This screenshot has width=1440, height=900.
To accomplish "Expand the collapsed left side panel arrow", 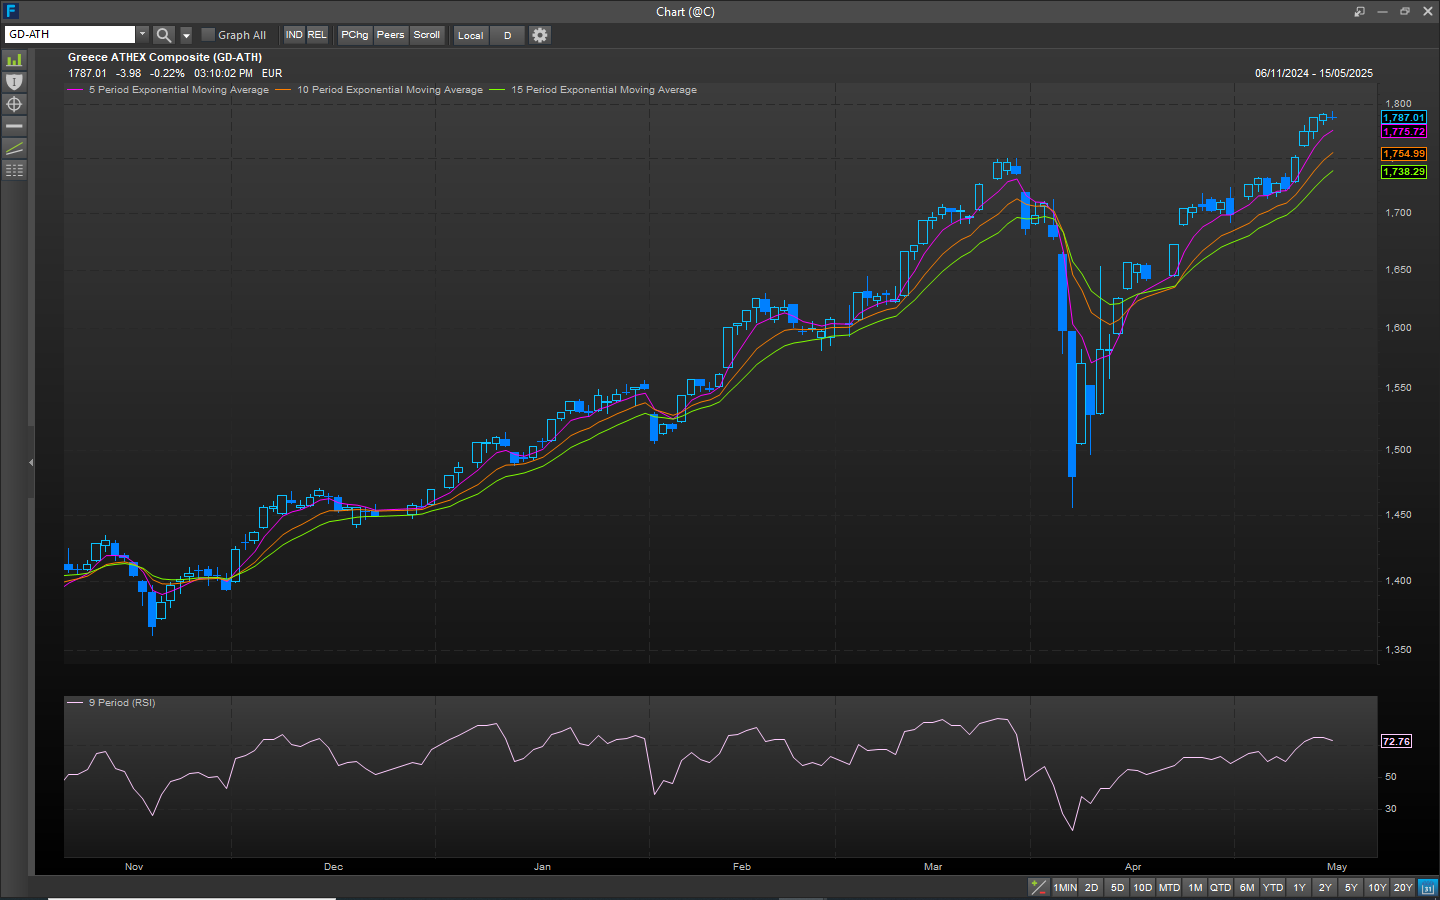I will pyautogui.click(x=31, y=462).
